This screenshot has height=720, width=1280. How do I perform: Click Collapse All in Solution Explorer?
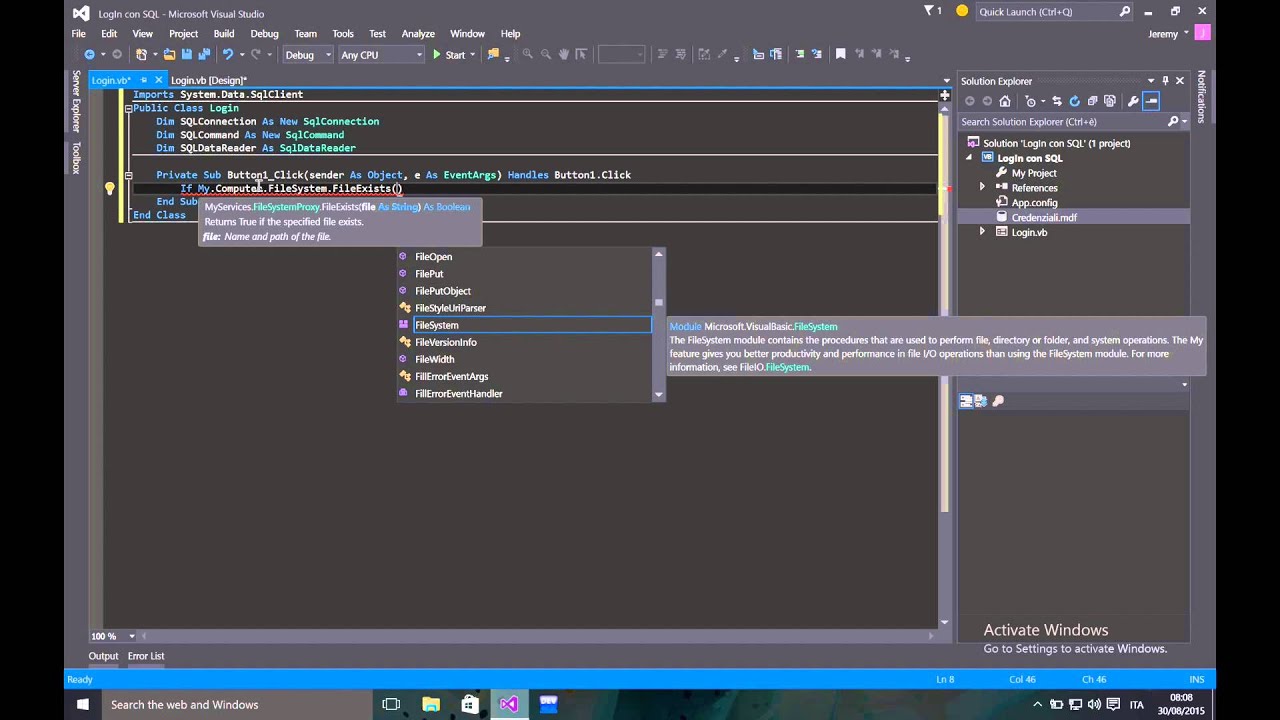pos(1092,101)
